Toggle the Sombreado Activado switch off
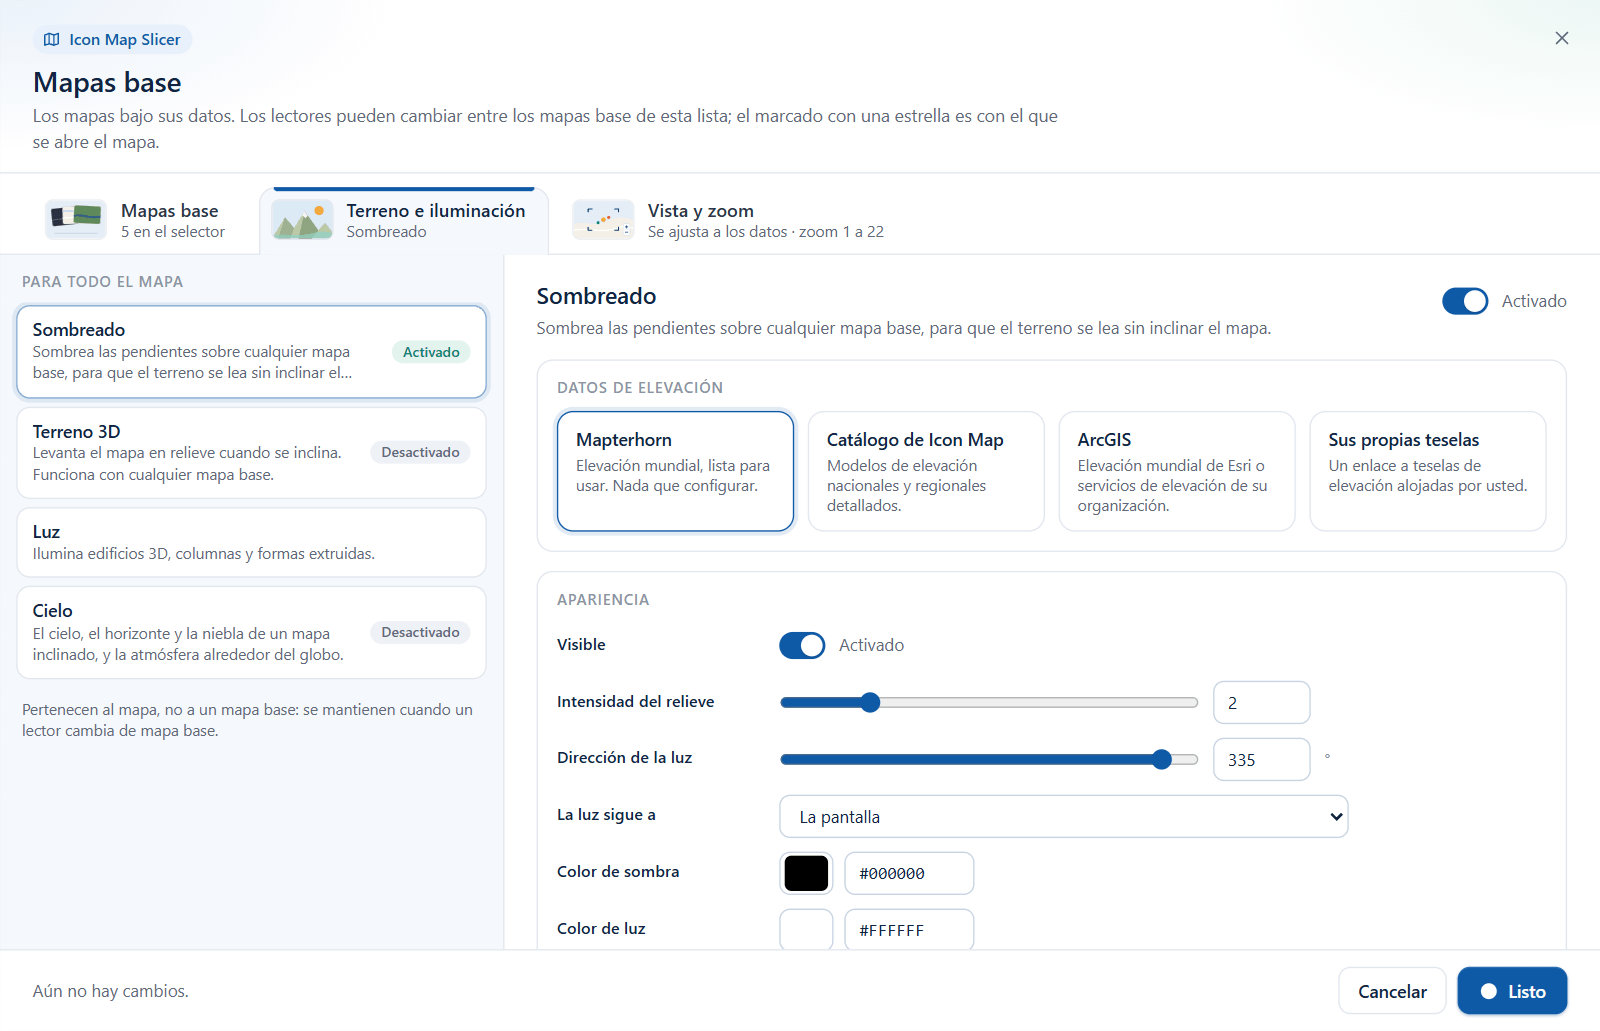This screenshot has height=1031, width=1600. pyautogui.click(x=1465, y=301)
